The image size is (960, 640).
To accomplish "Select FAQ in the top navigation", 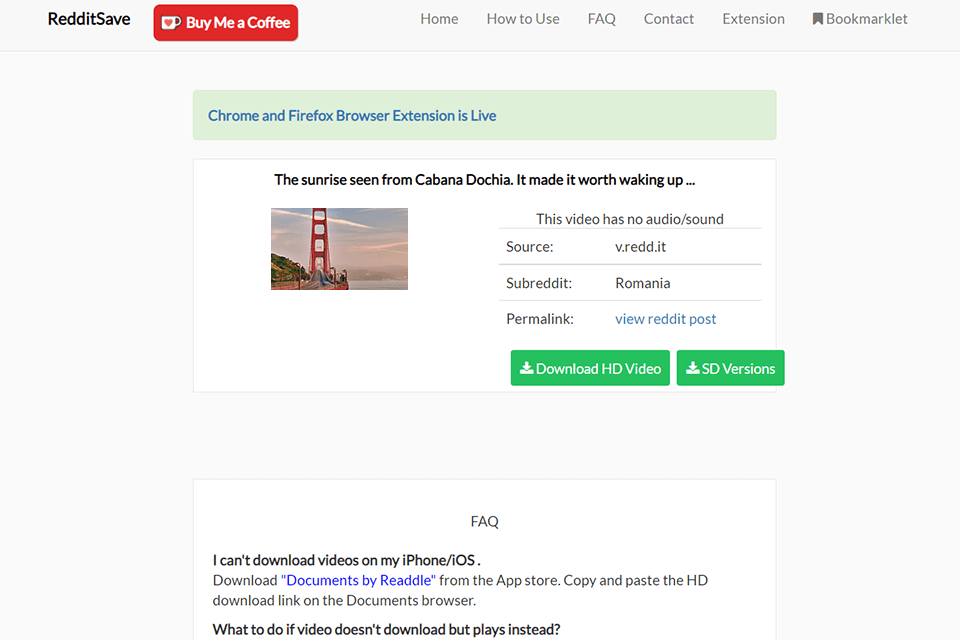I will pyautogui.click(x=602, y=19).
